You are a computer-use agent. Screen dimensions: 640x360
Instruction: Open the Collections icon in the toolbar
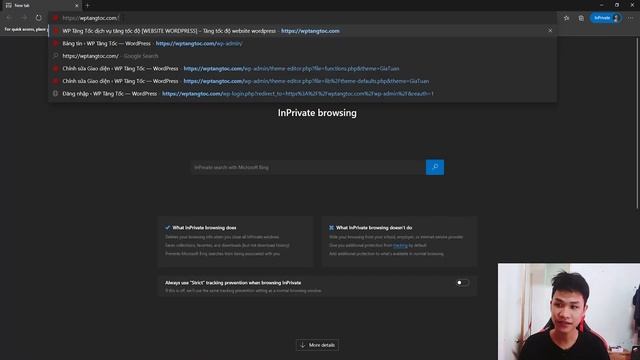point(581,18)
